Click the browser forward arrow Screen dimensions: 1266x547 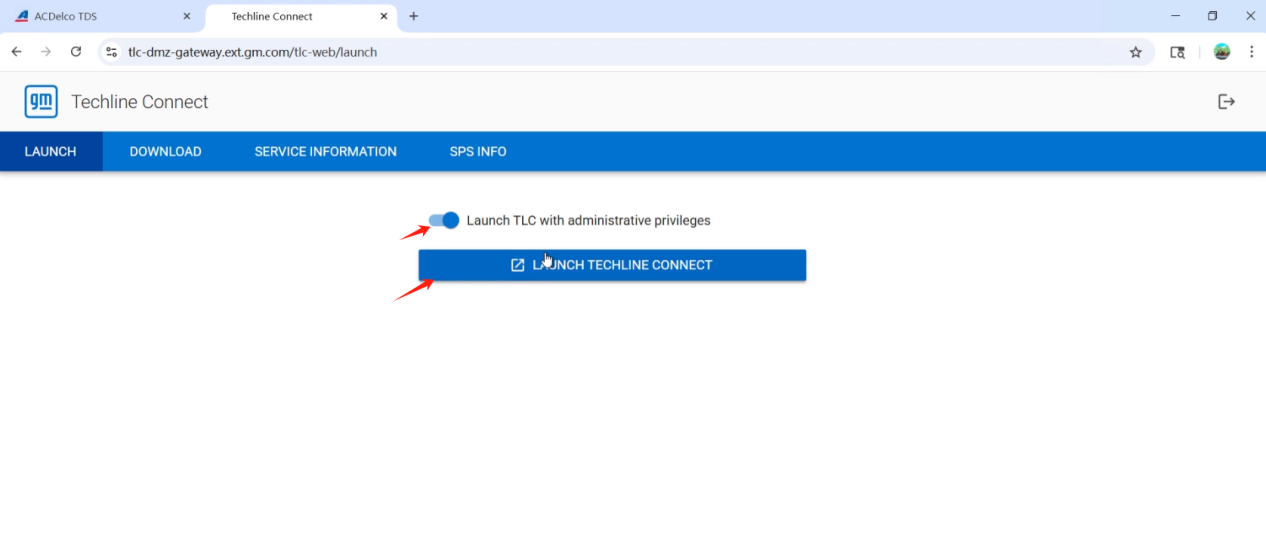46,52
